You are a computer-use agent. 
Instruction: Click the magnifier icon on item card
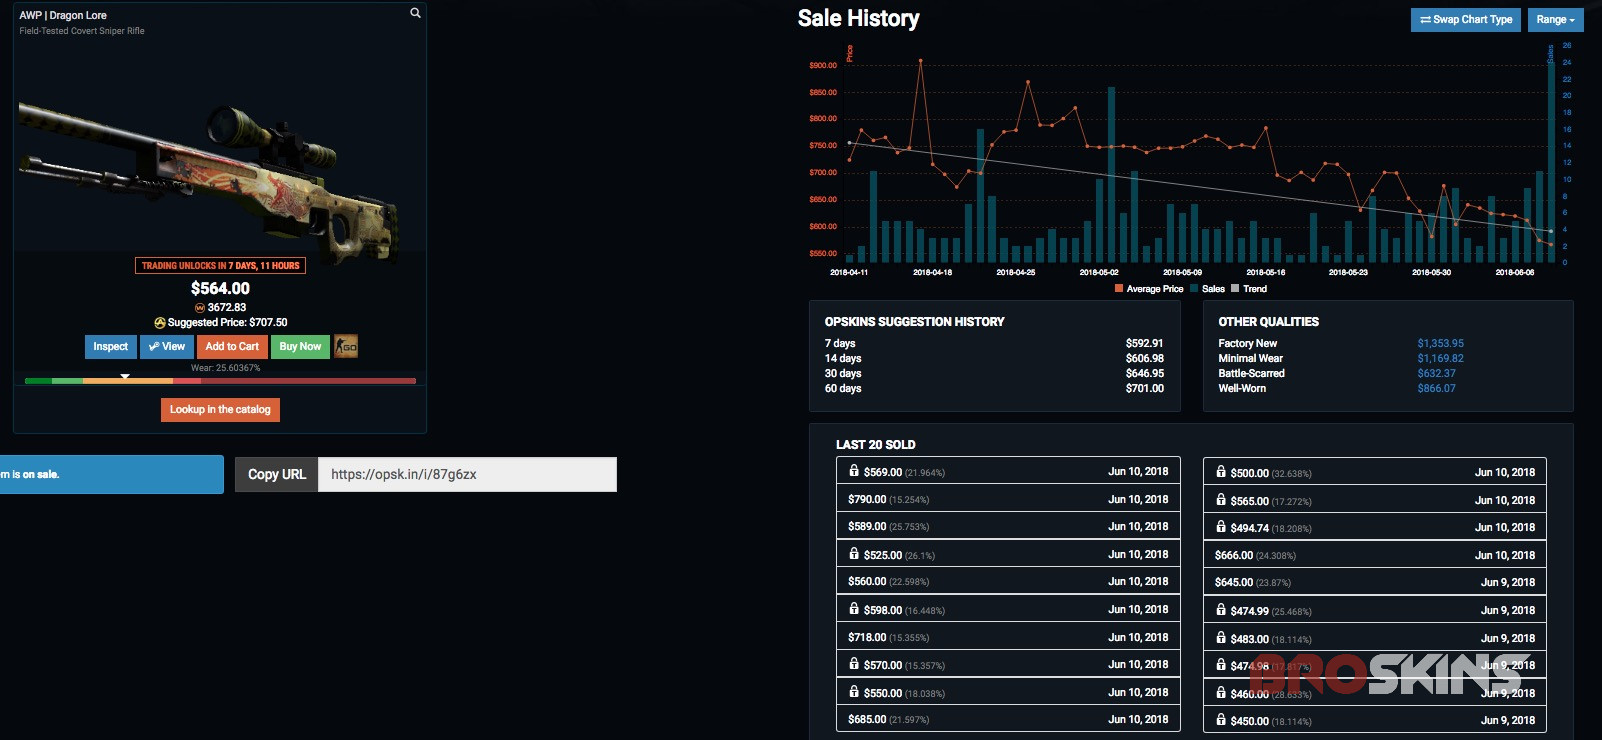coord(415,13)
